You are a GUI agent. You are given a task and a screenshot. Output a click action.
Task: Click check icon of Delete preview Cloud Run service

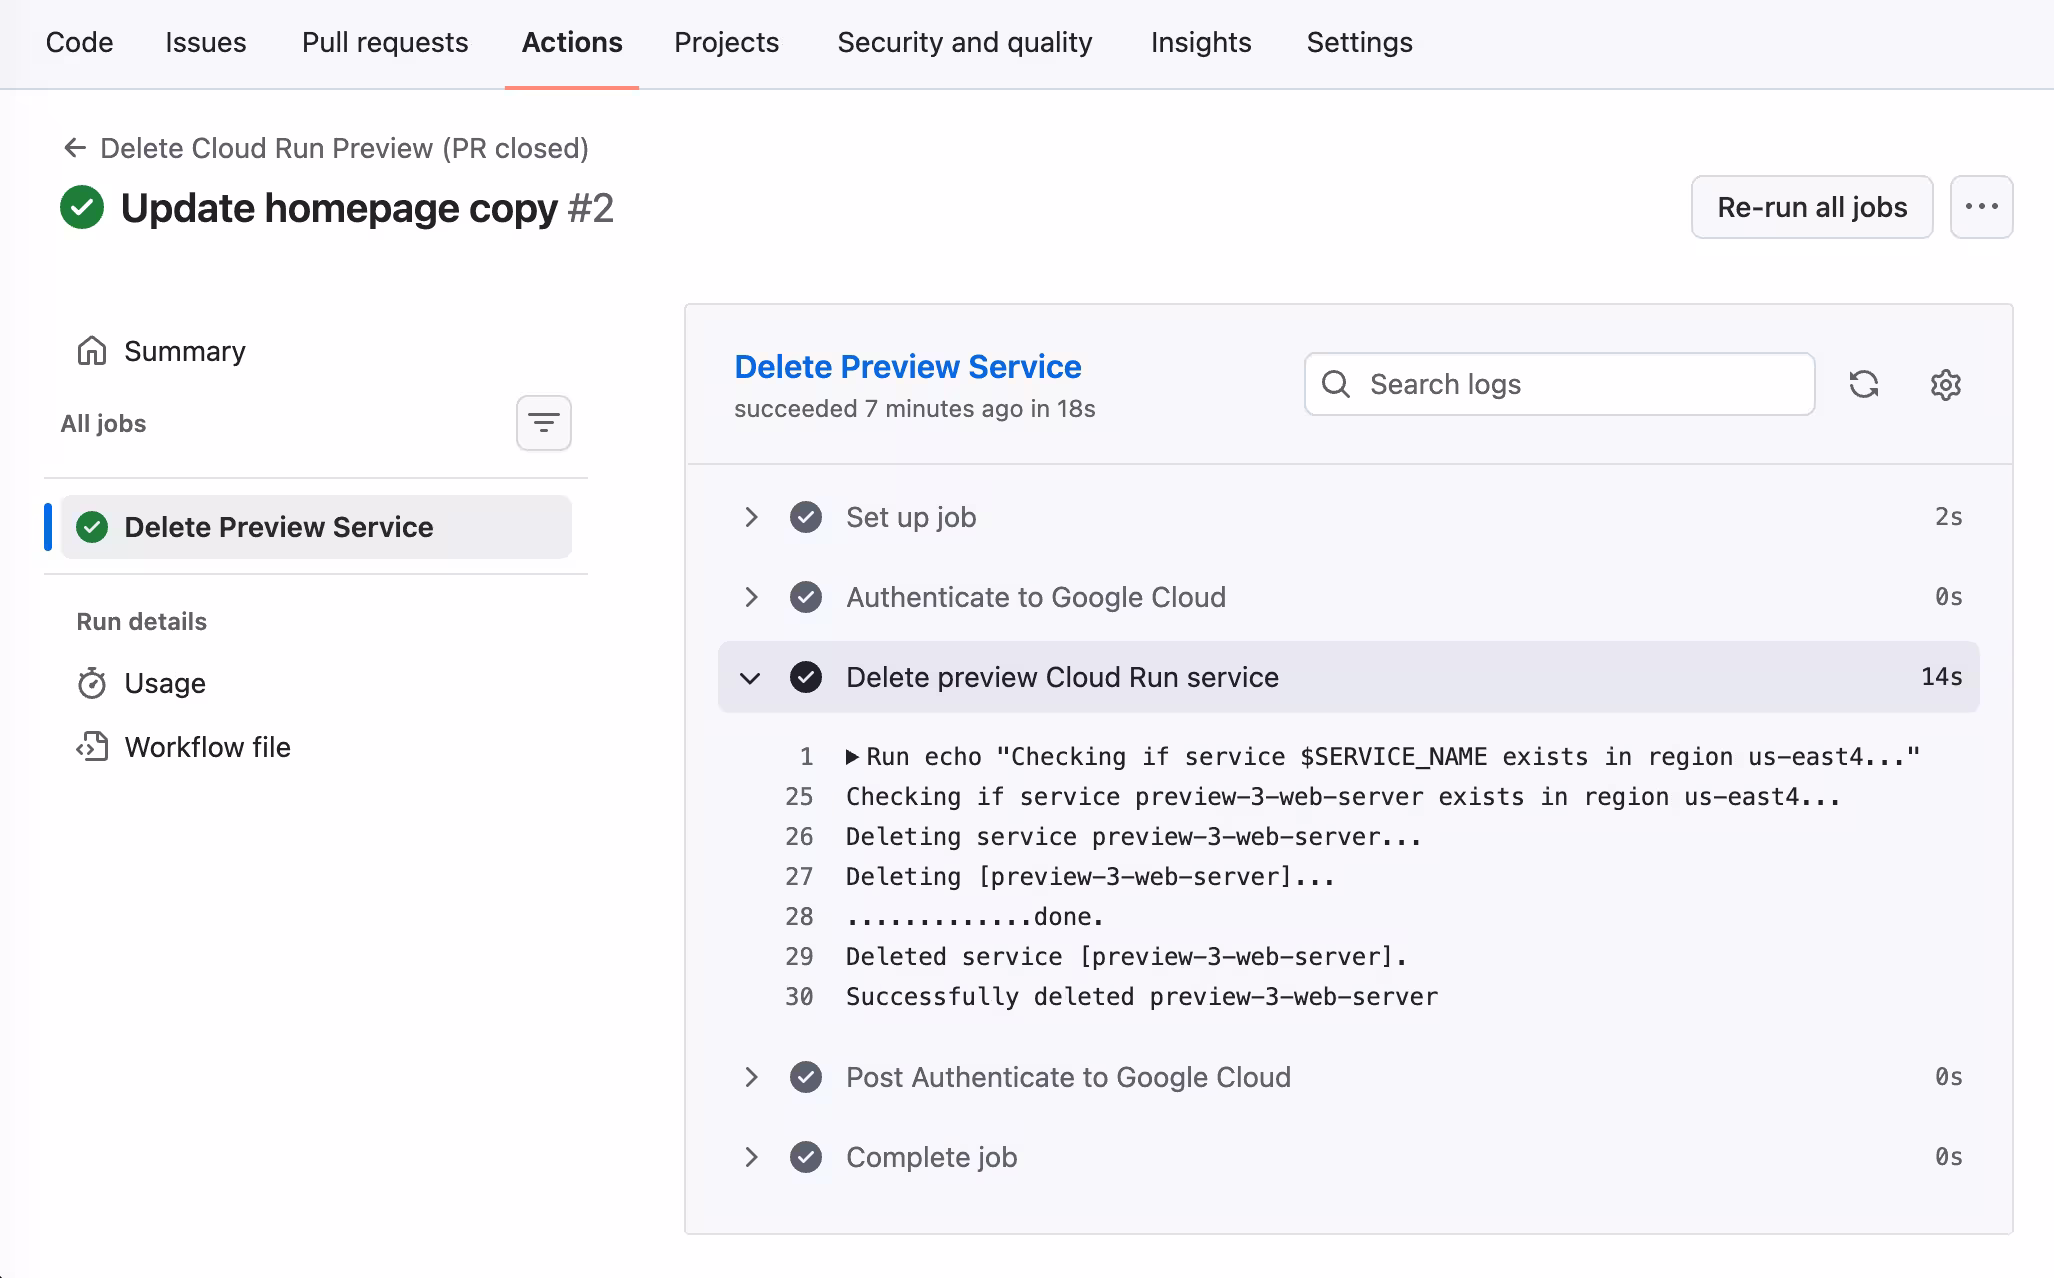806,677
